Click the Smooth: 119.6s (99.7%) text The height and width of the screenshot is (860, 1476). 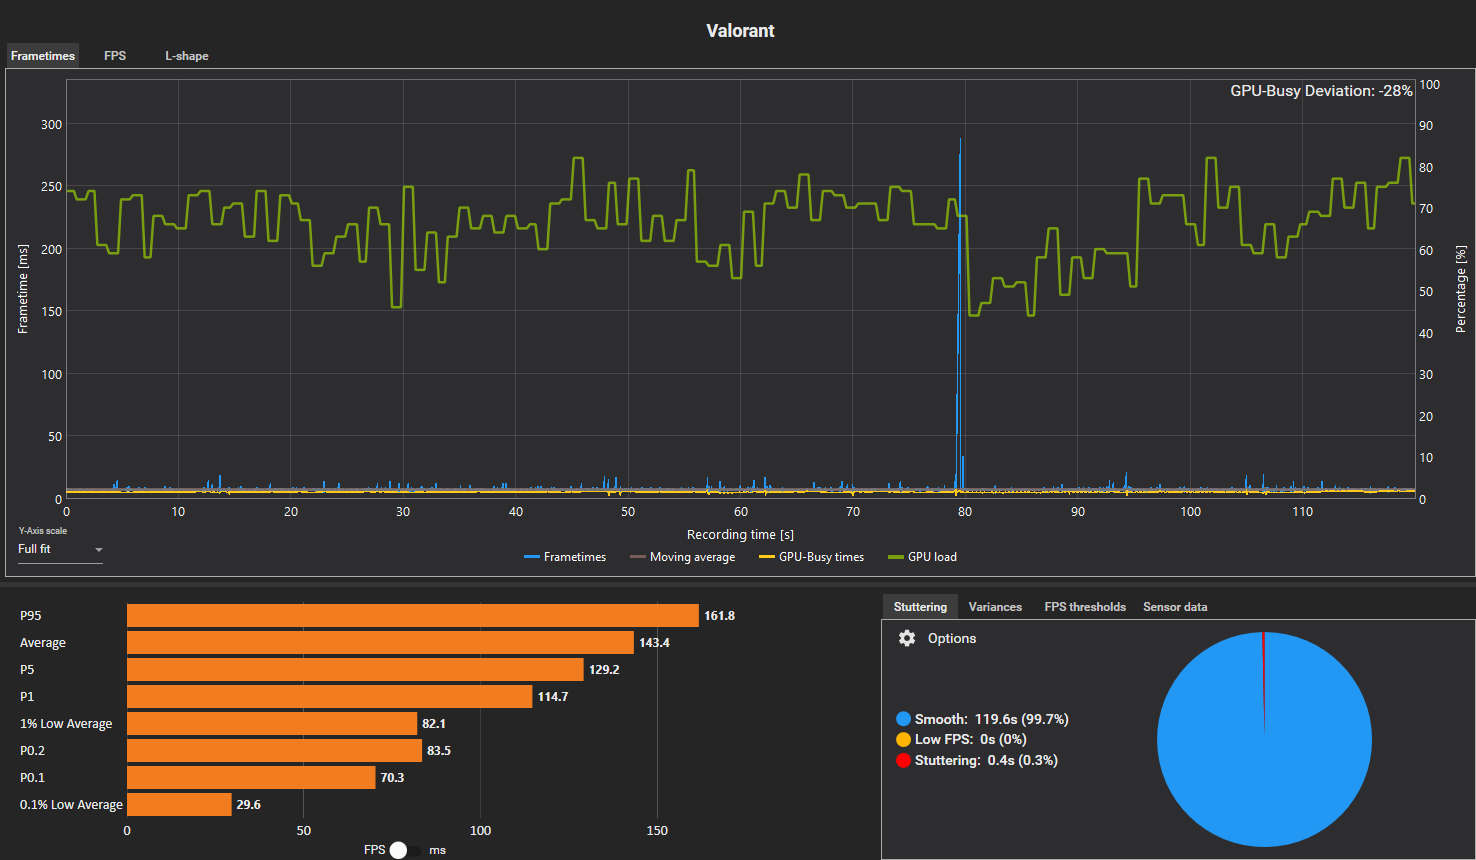(991, 719)
